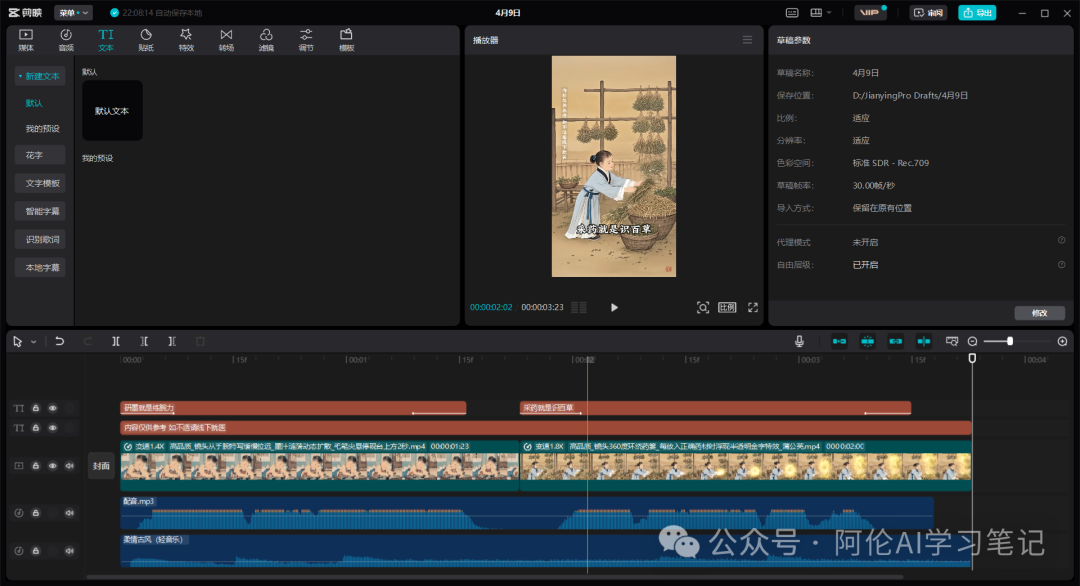Mute the 柔情古风 music track
Viewport: 1080px width, 586px height.
point(70,551)
